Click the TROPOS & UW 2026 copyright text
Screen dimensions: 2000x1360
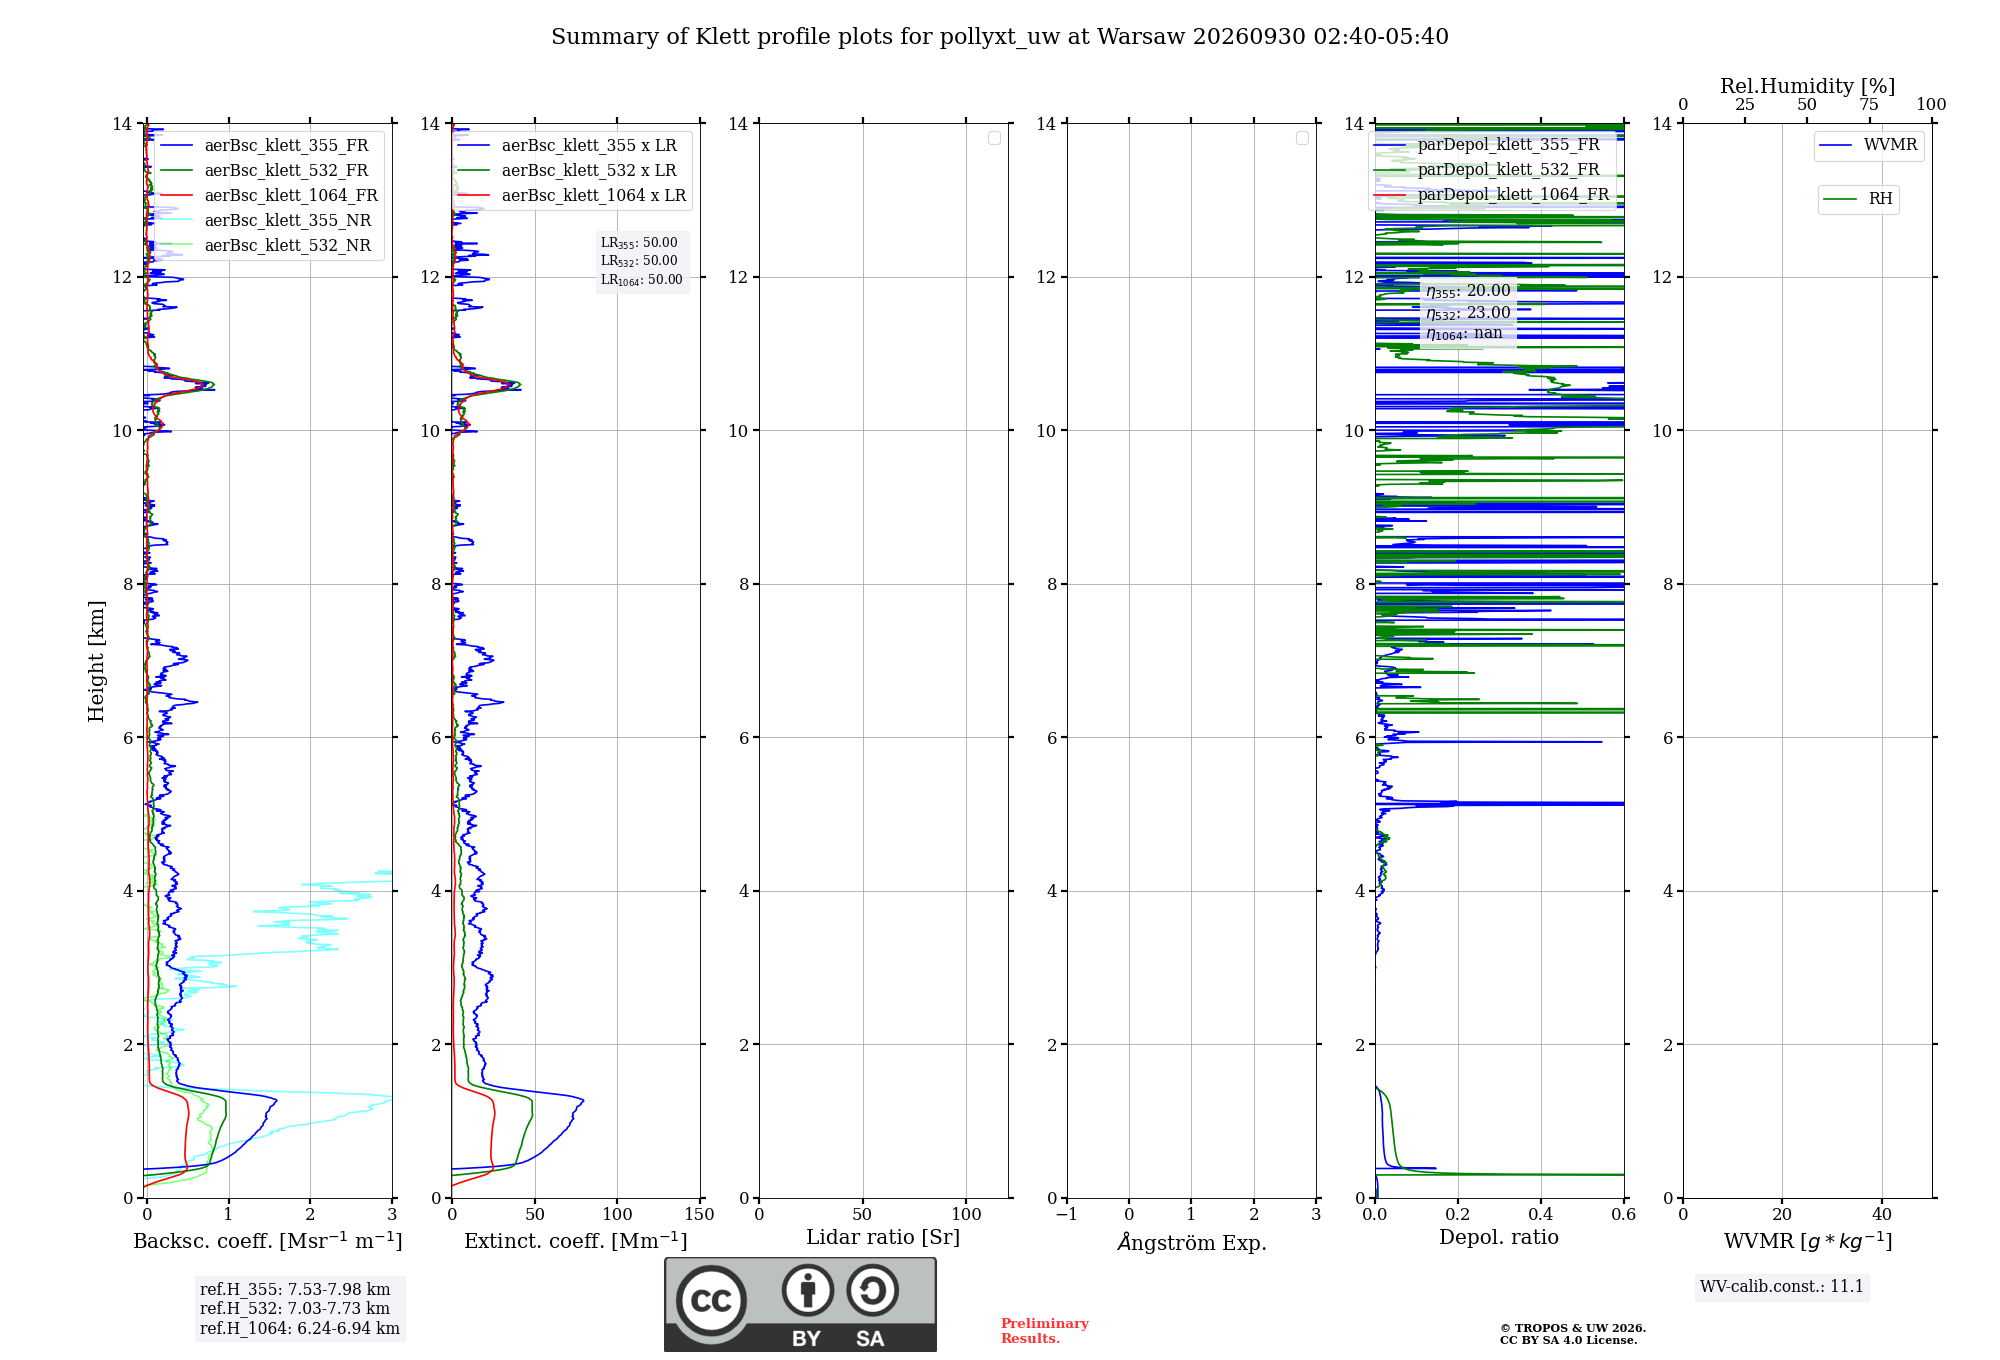click(x=1573, y=1328)
